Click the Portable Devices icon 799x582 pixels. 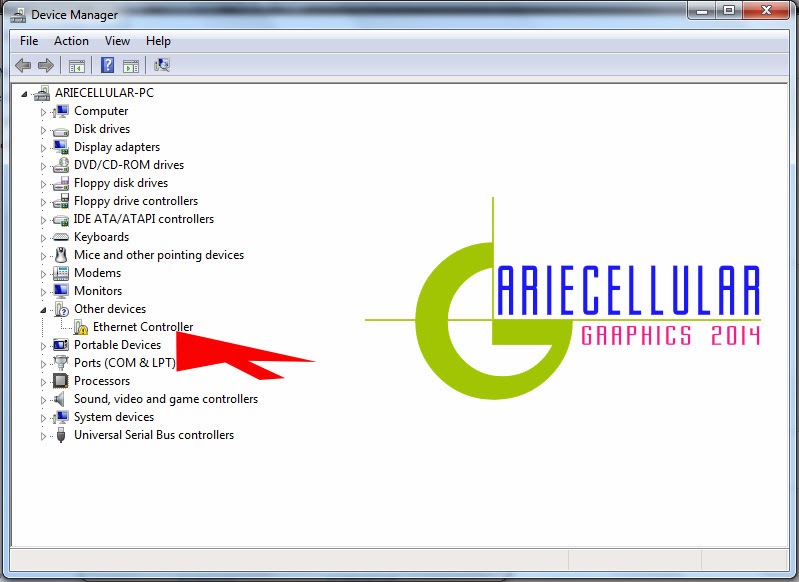61,345
